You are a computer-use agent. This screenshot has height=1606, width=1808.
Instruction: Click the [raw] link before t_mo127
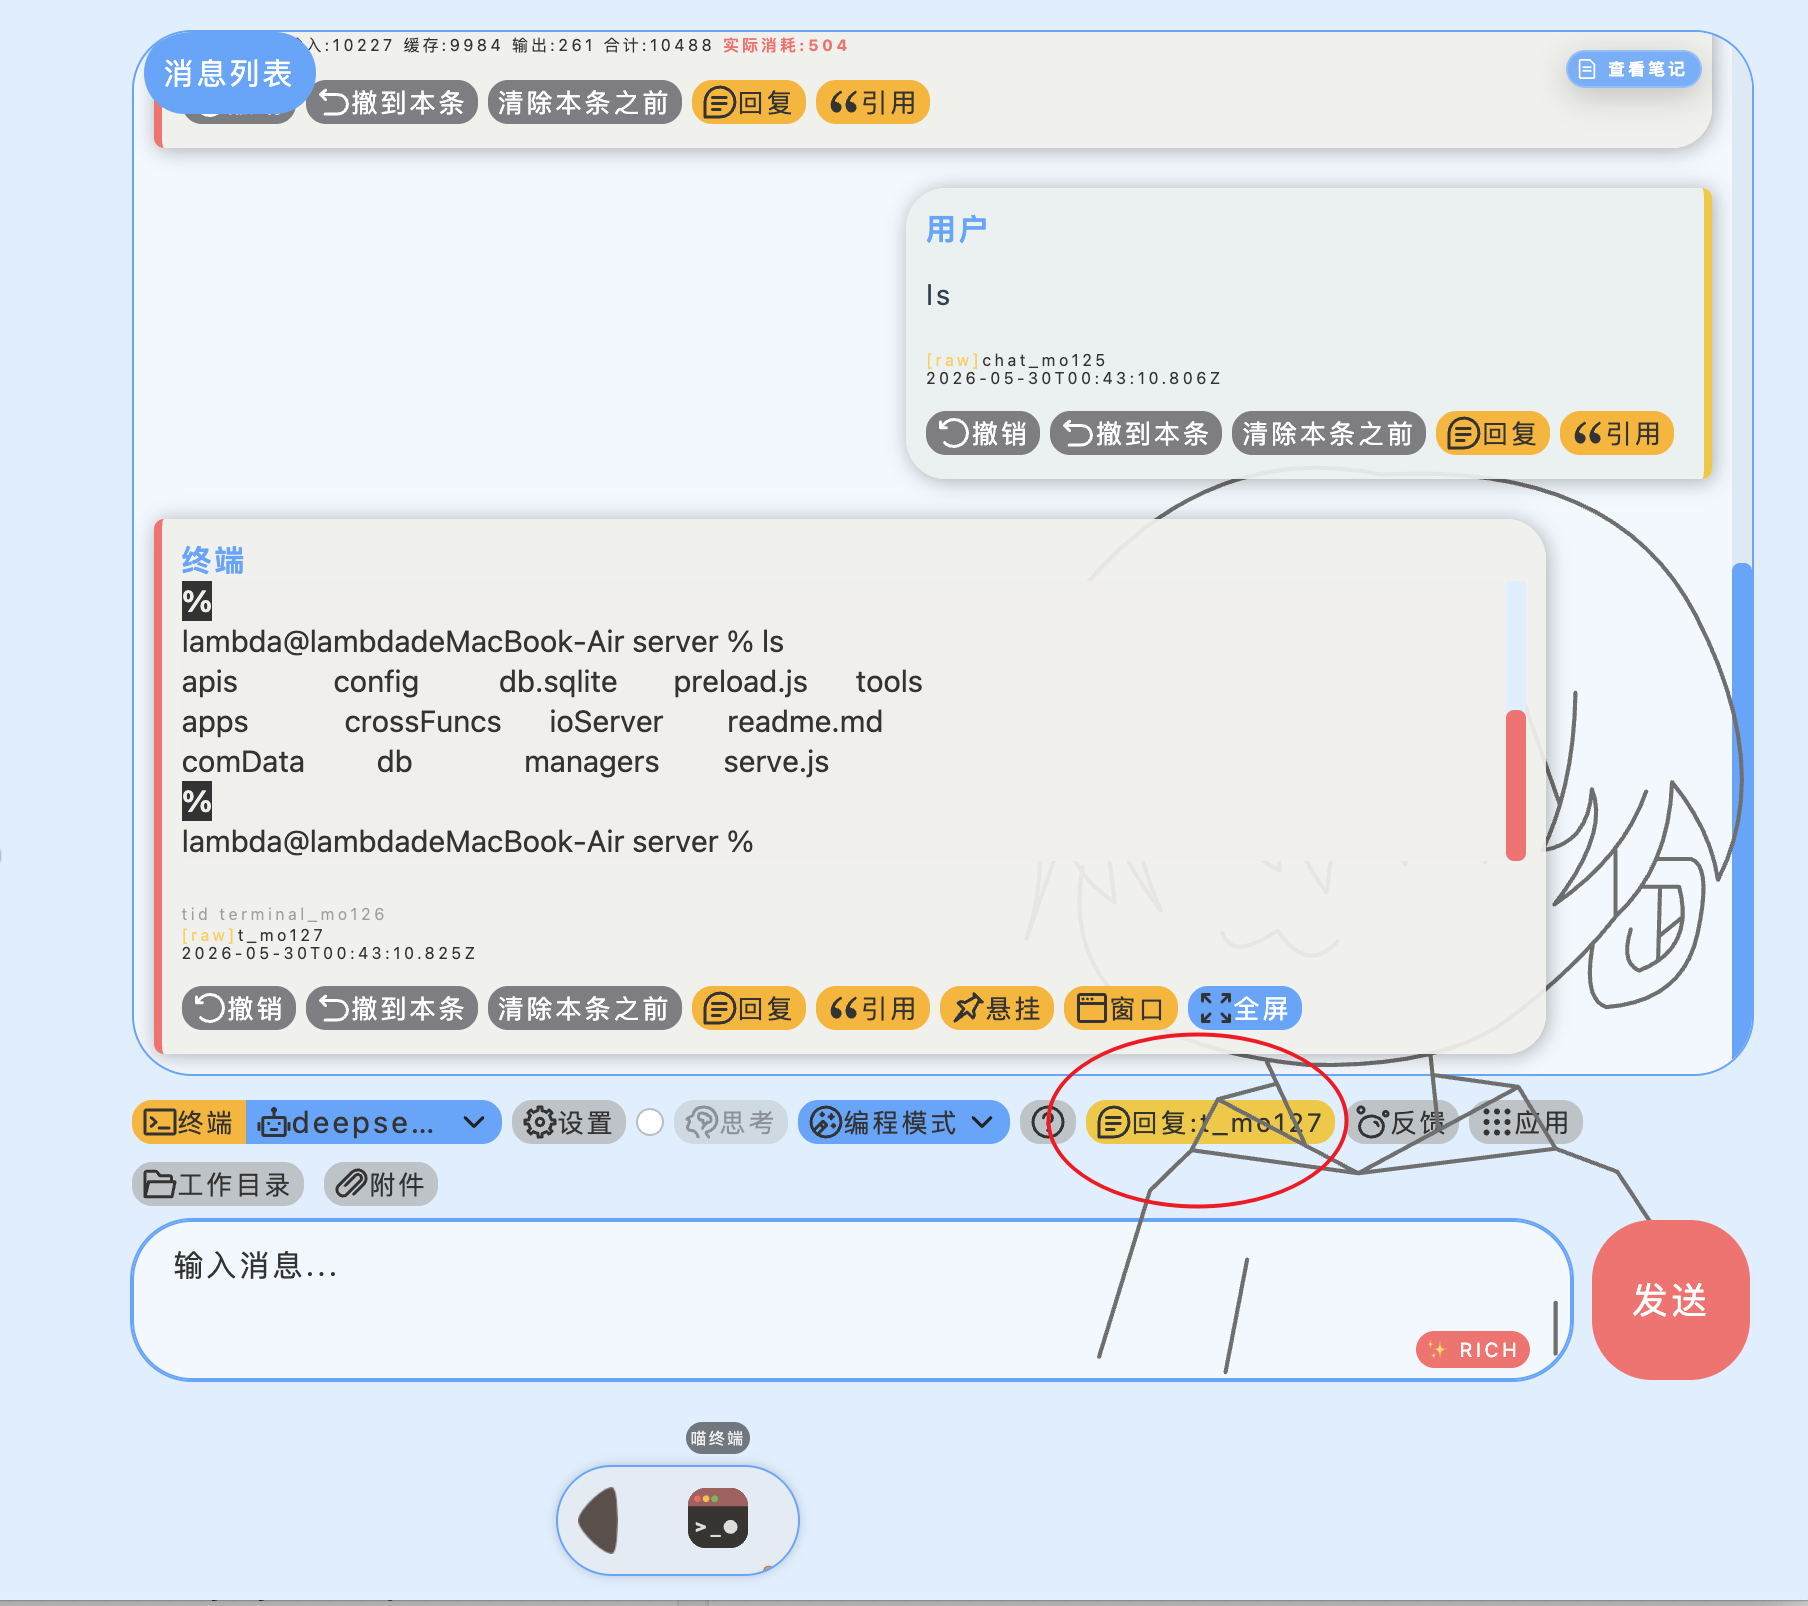point(208,935)
